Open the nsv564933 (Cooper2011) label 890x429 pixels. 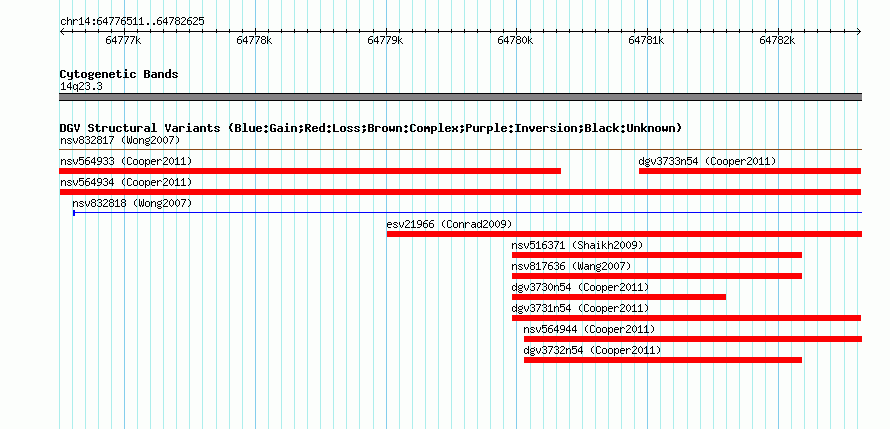point(126,161)
